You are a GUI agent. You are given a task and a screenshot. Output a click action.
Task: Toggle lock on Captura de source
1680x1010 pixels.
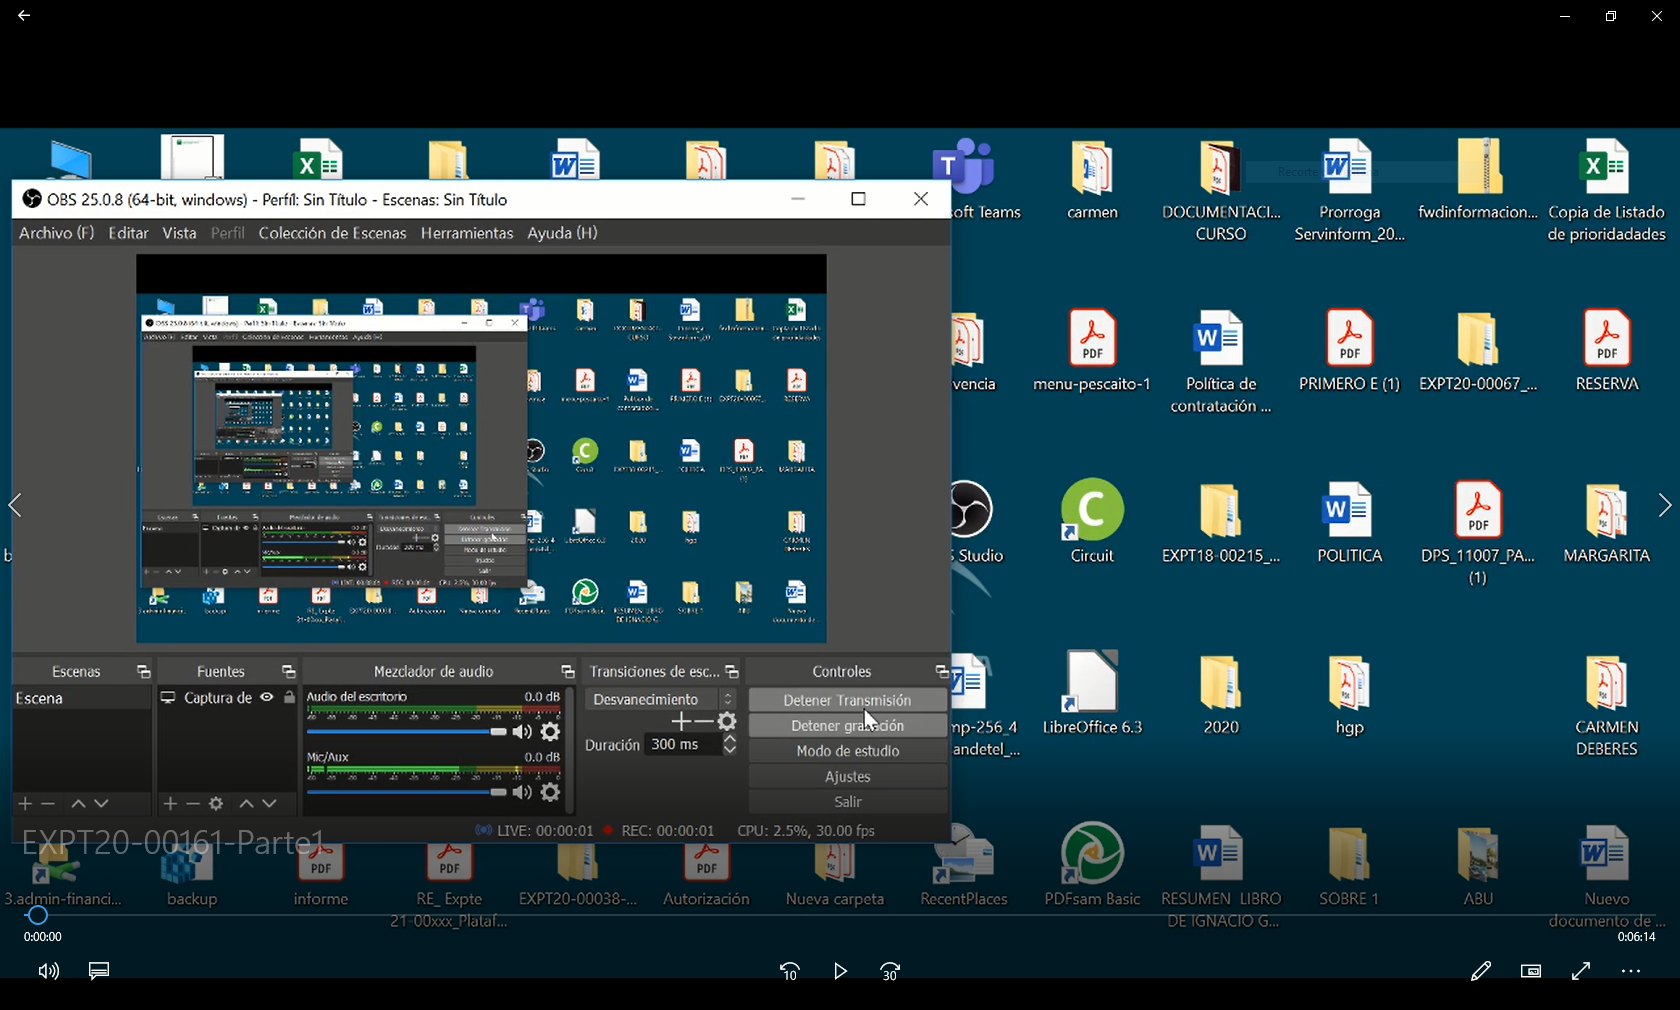(x=289, y=698)
